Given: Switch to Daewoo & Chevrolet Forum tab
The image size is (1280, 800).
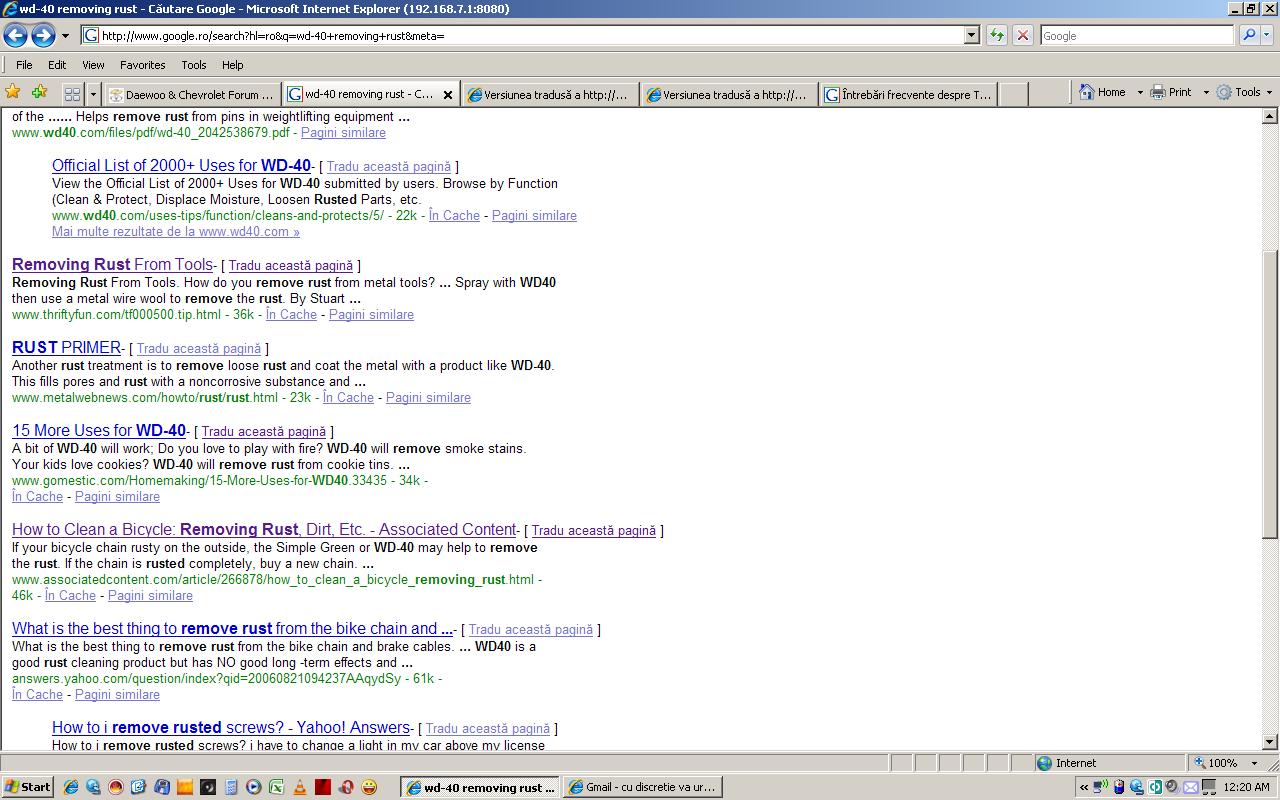Looking at the screenshot, I should coord(192,95).
